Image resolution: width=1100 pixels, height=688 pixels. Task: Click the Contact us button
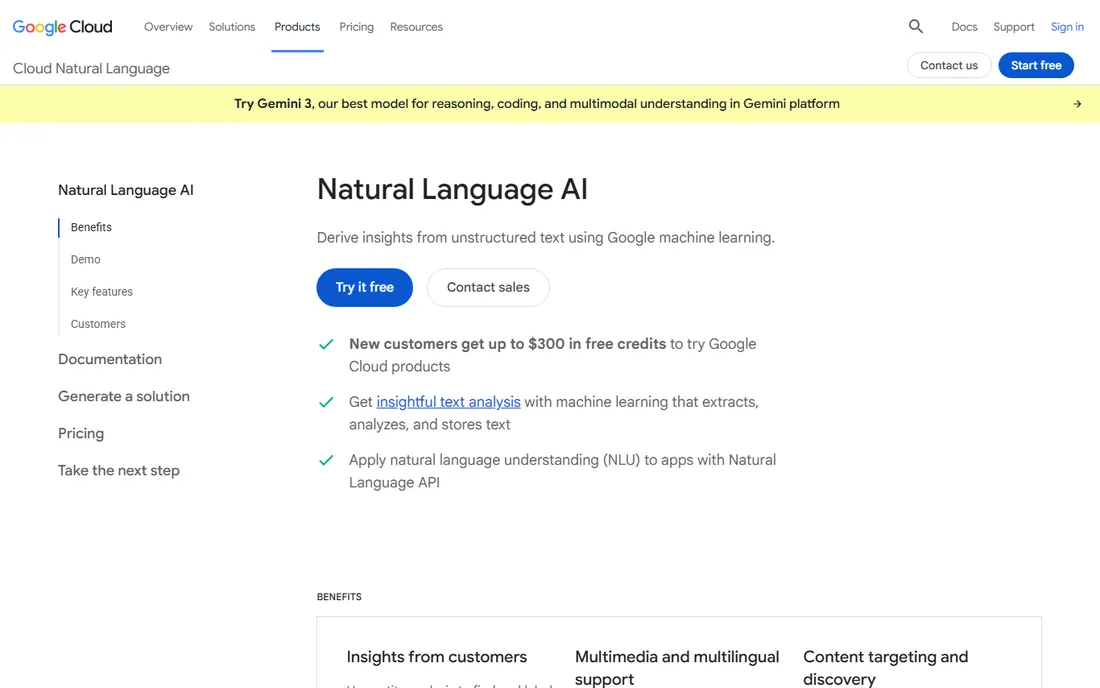(948, 65)
